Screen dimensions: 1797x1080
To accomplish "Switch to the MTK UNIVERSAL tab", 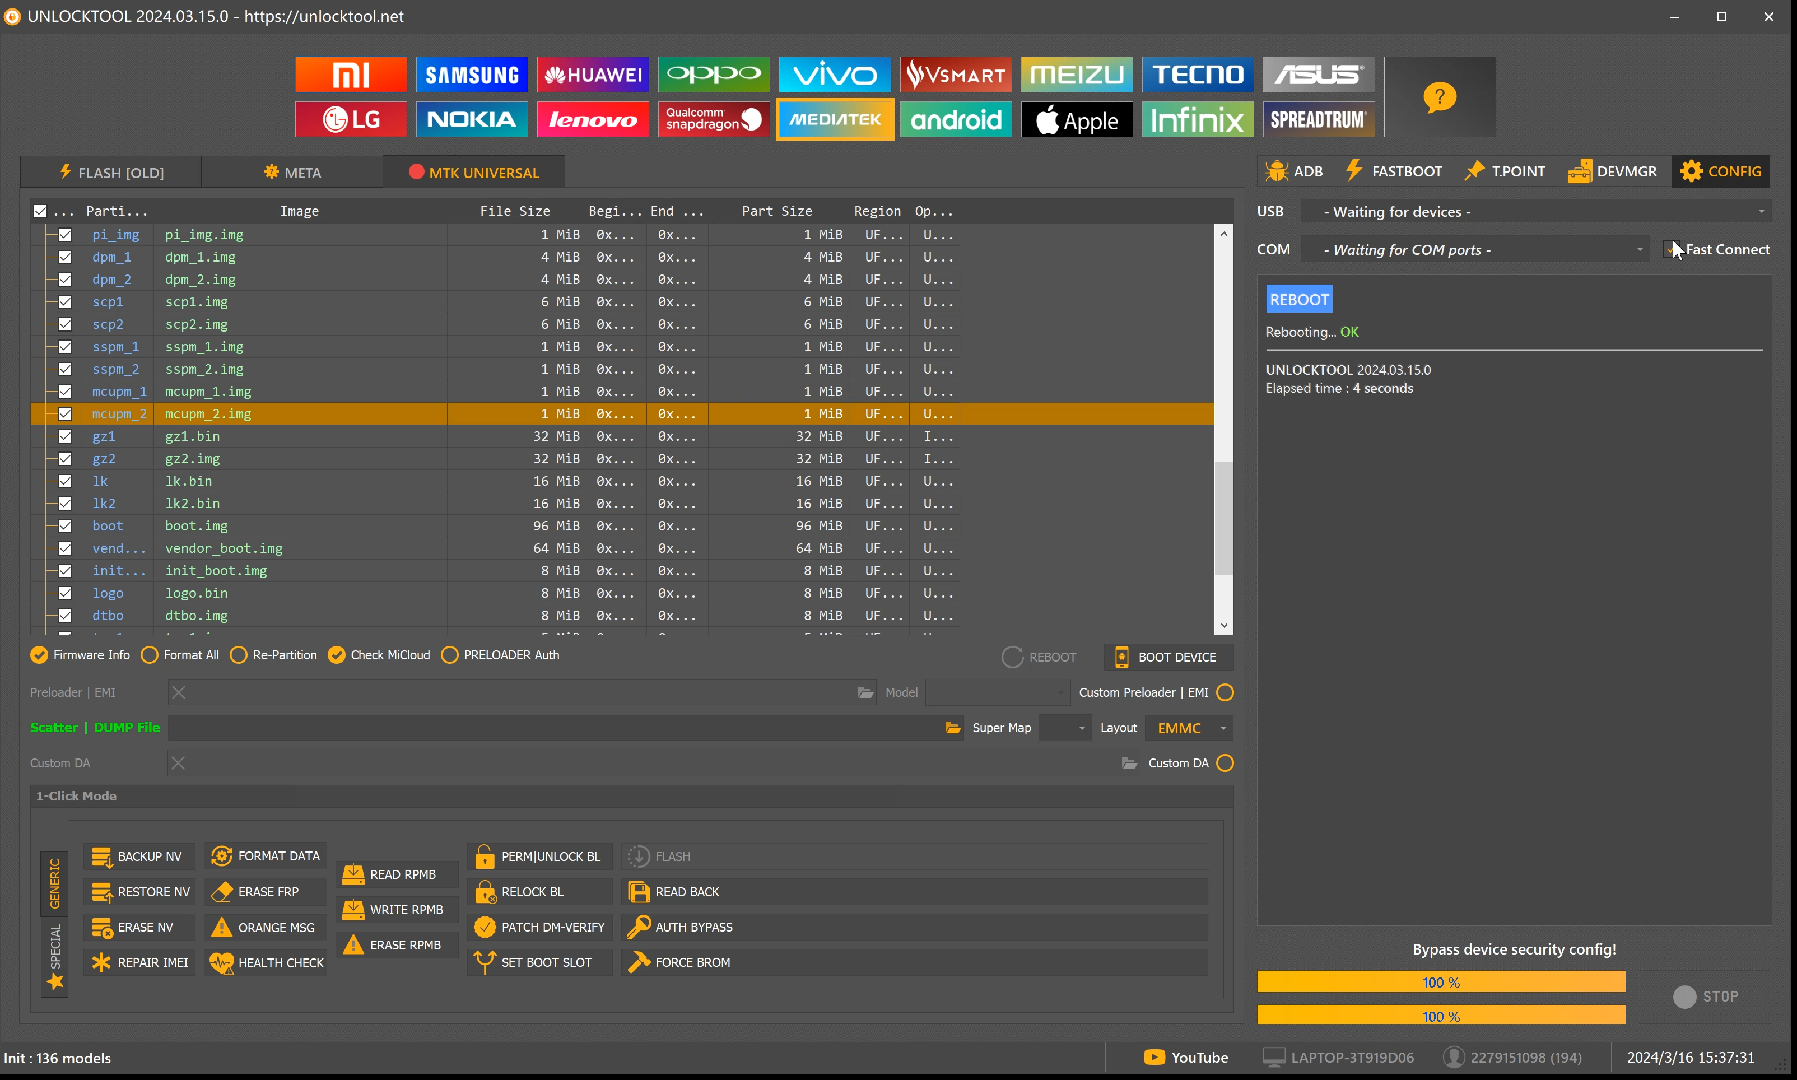I will [x=474, y=172].
